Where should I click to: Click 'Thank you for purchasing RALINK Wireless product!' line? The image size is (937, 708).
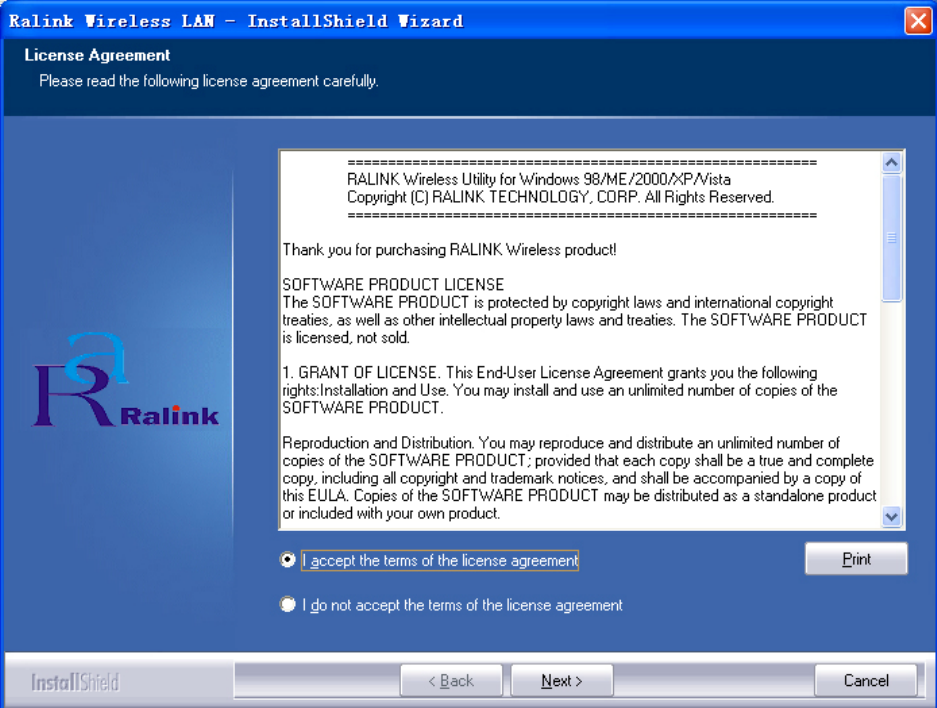click(449, 250)
